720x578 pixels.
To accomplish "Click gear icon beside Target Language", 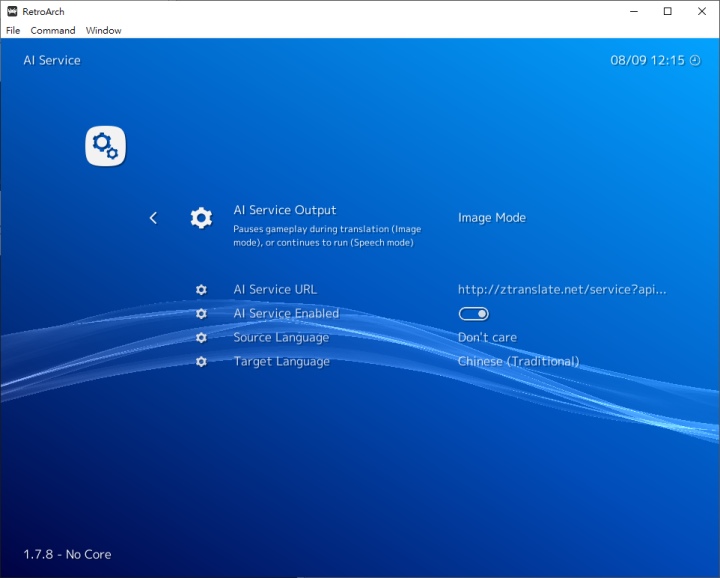I will pos(201,362).
